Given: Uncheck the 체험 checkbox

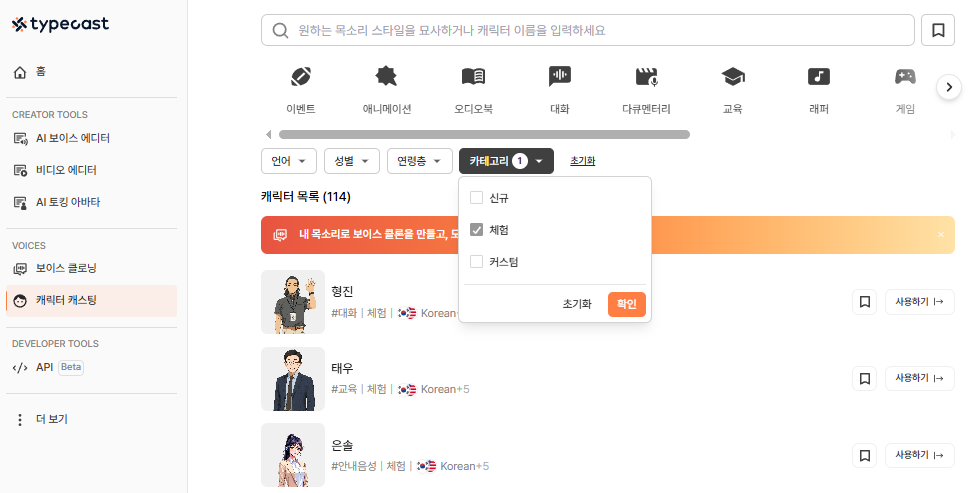Looking at the screenshot, I should pos(477,230).
